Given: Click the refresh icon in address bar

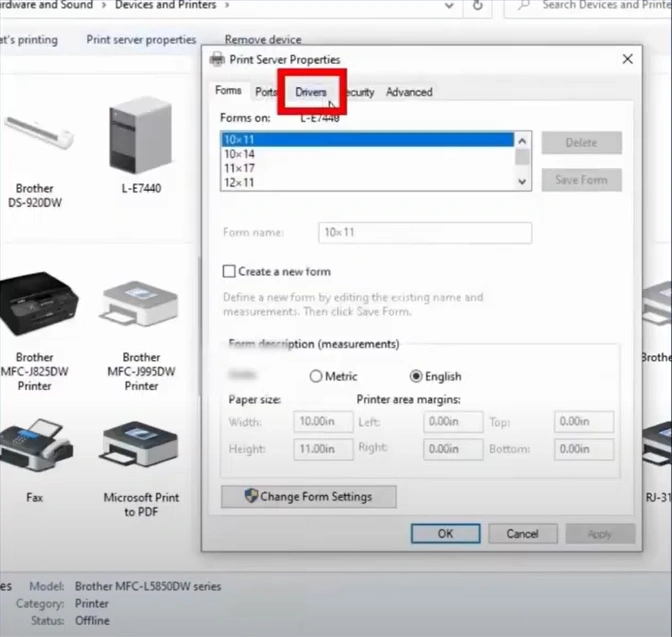Looking at the screenshot, I should click(x=478, y=6).
